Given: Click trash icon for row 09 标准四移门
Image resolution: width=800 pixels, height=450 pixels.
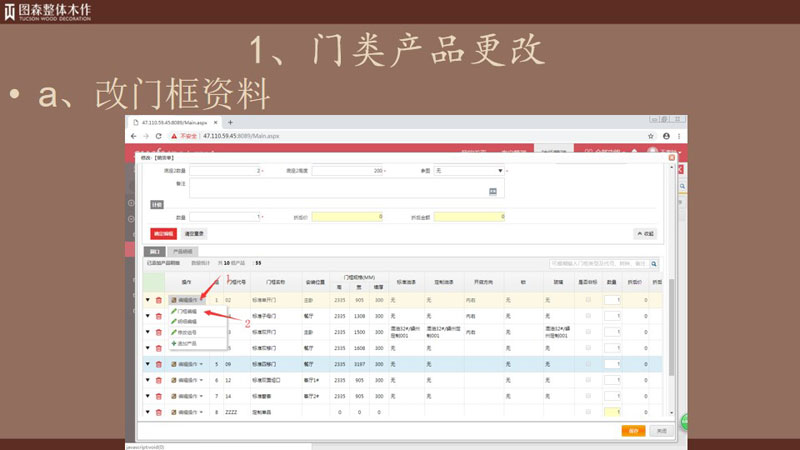Looking at the screenshot, I should 159,365.
